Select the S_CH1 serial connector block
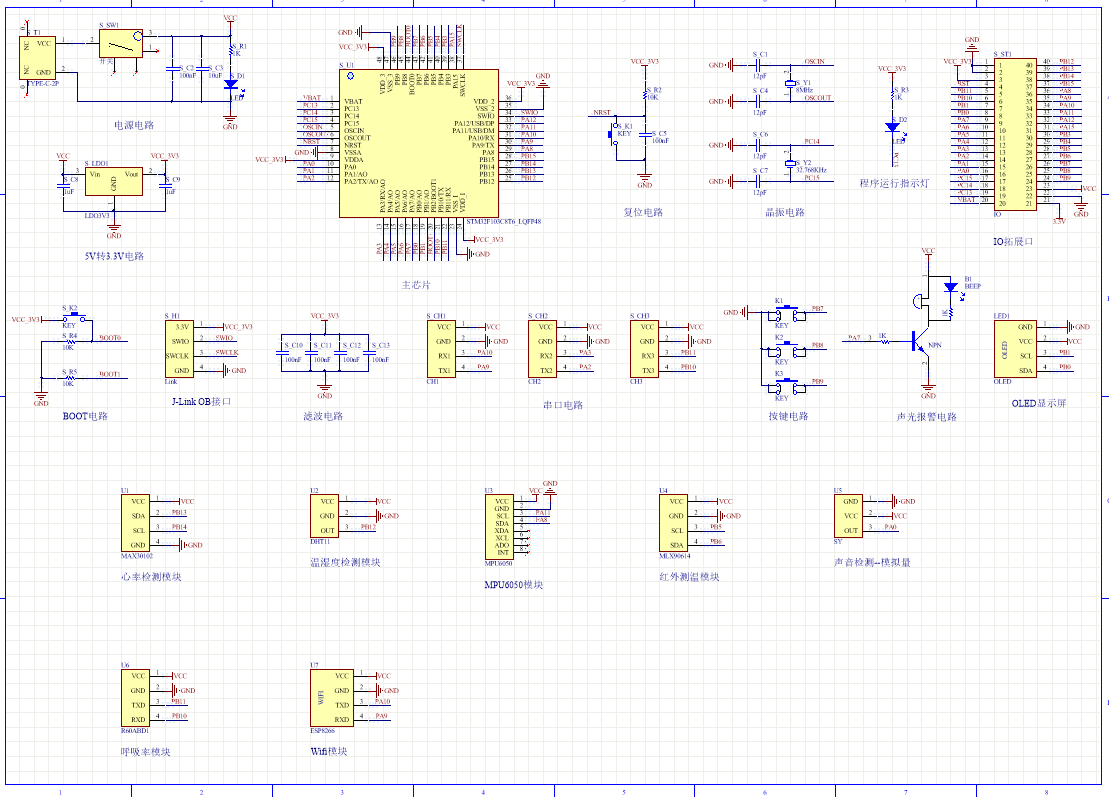The image size is (1109, 797). 441,349
